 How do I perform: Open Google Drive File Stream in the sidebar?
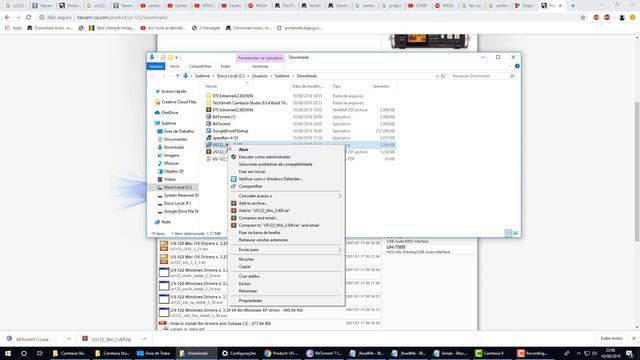tap(181, 212)
